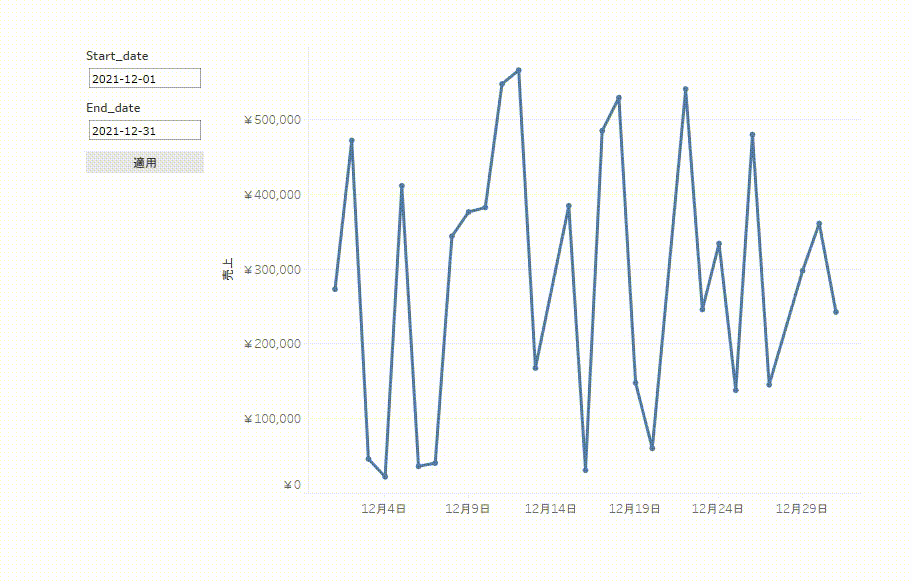This screenshot has height=584, width=912.
Task: Click the Start_date label
Action: (117, 56)
